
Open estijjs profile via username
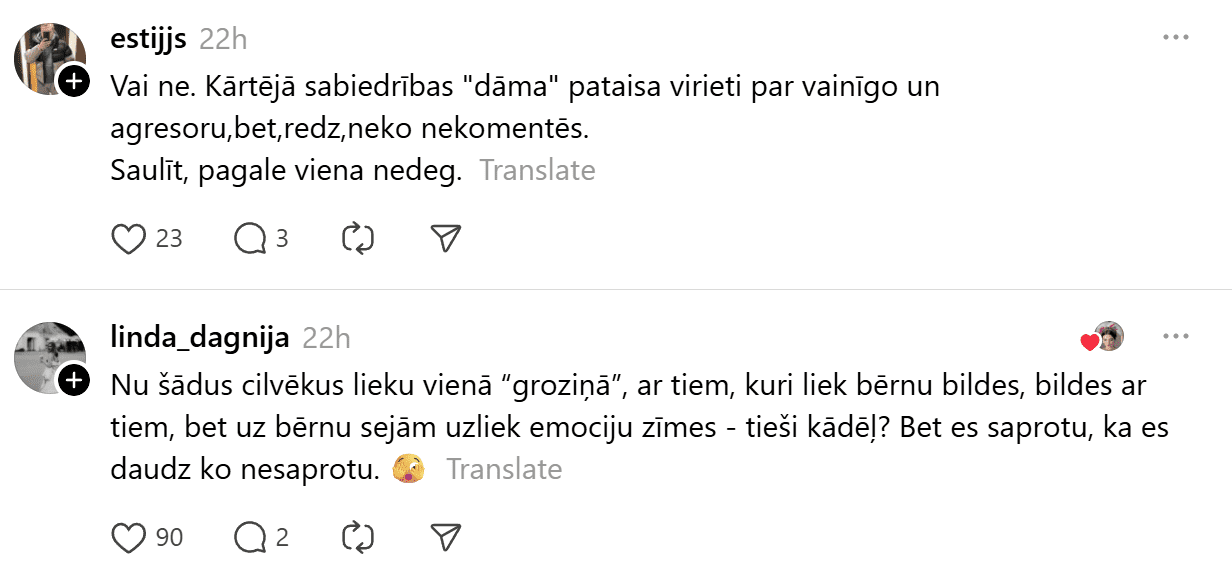pyautogui.click(x=149, y=39)
